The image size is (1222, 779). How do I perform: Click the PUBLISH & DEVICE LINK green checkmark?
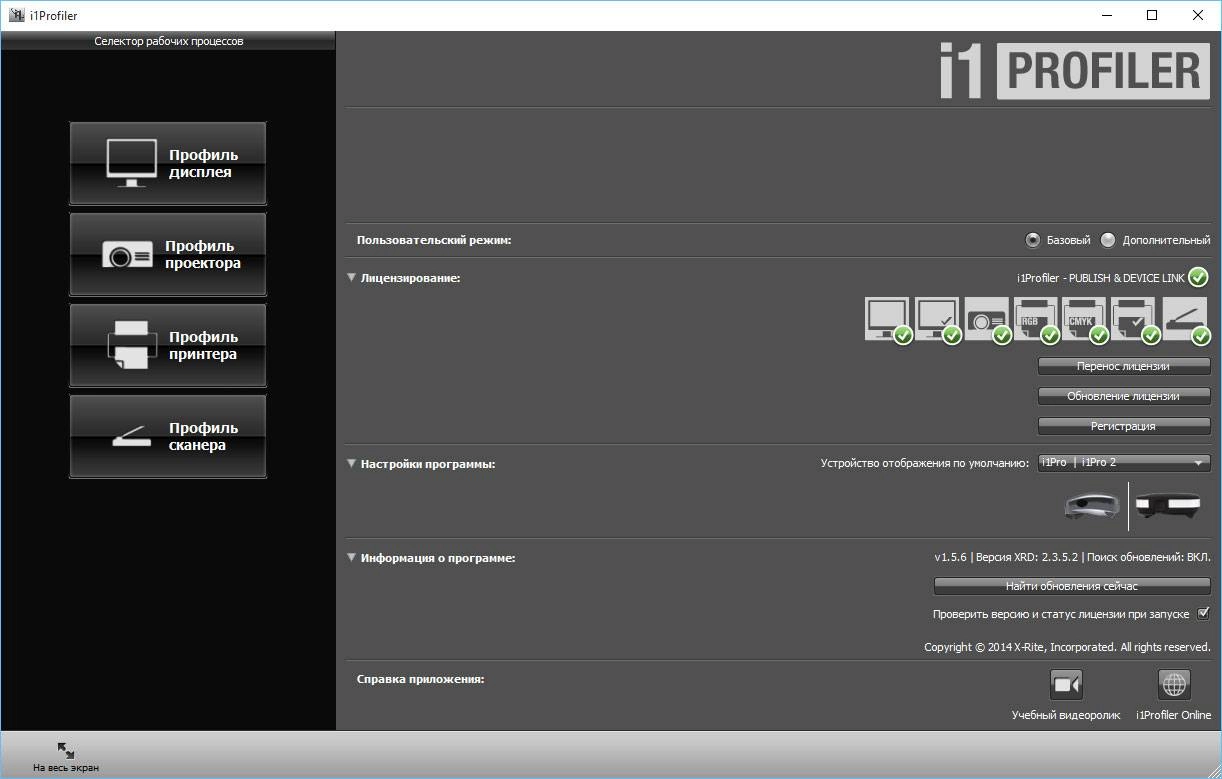(x=1199, y=277)
